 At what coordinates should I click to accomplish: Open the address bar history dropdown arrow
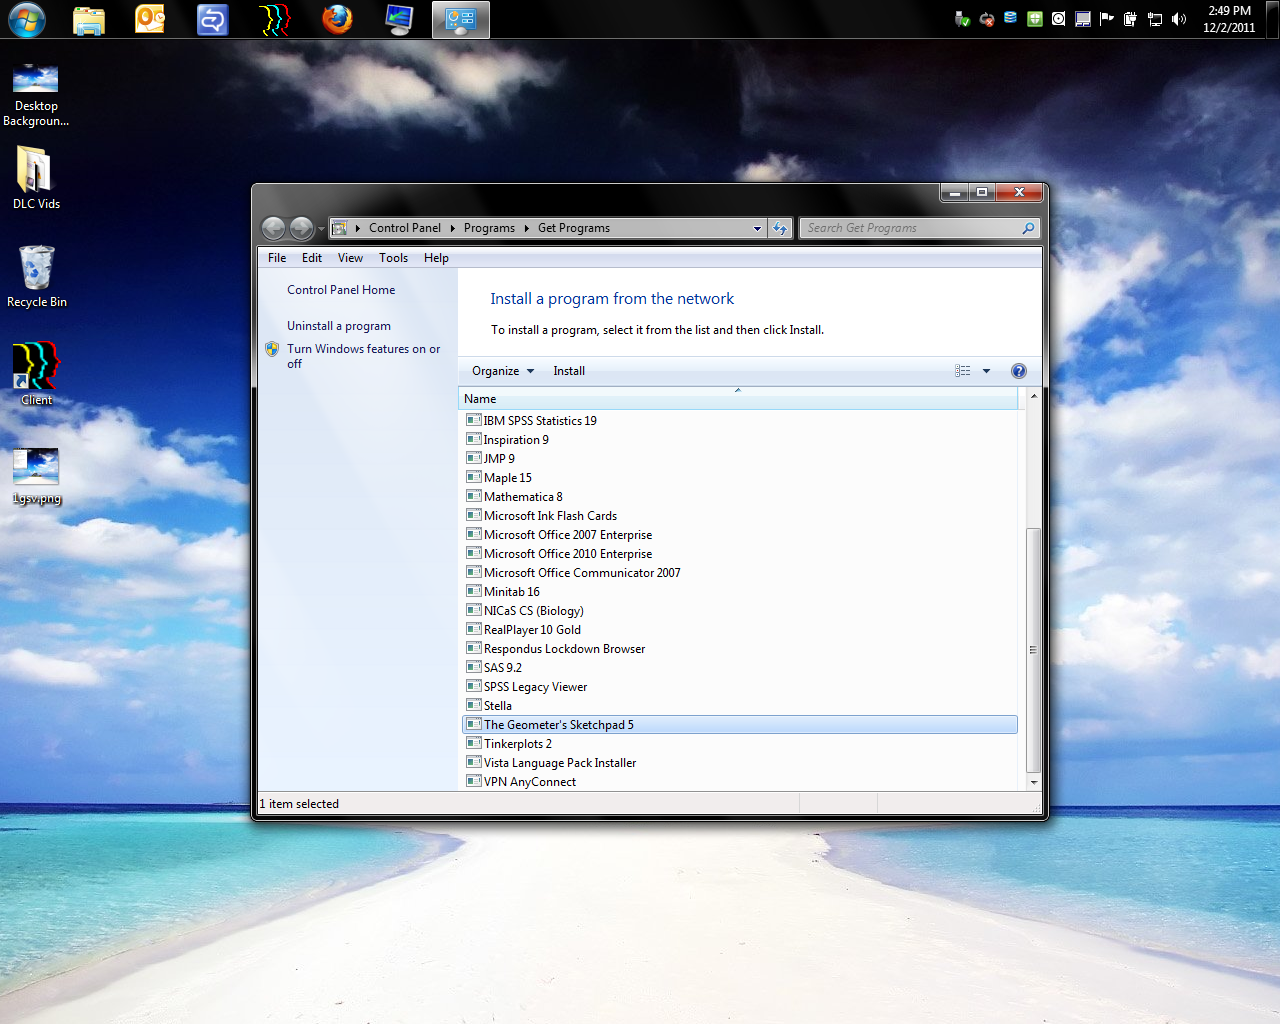[757, 228]
